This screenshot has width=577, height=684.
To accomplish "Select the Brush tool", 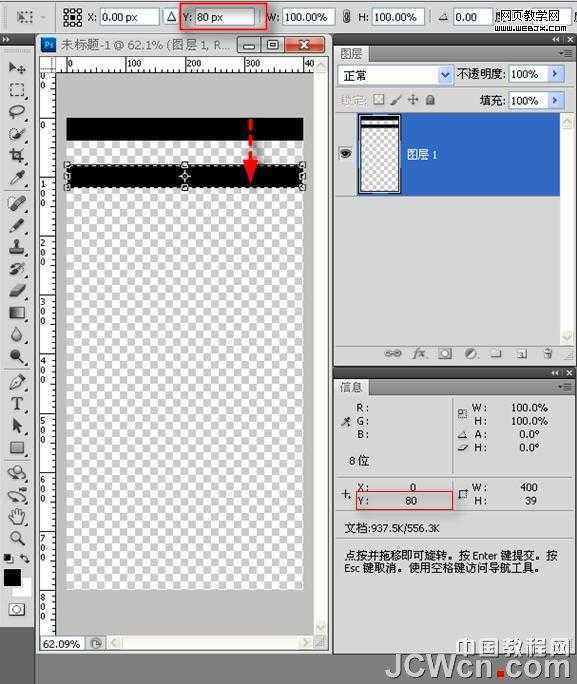I will [x=17, y=225].
